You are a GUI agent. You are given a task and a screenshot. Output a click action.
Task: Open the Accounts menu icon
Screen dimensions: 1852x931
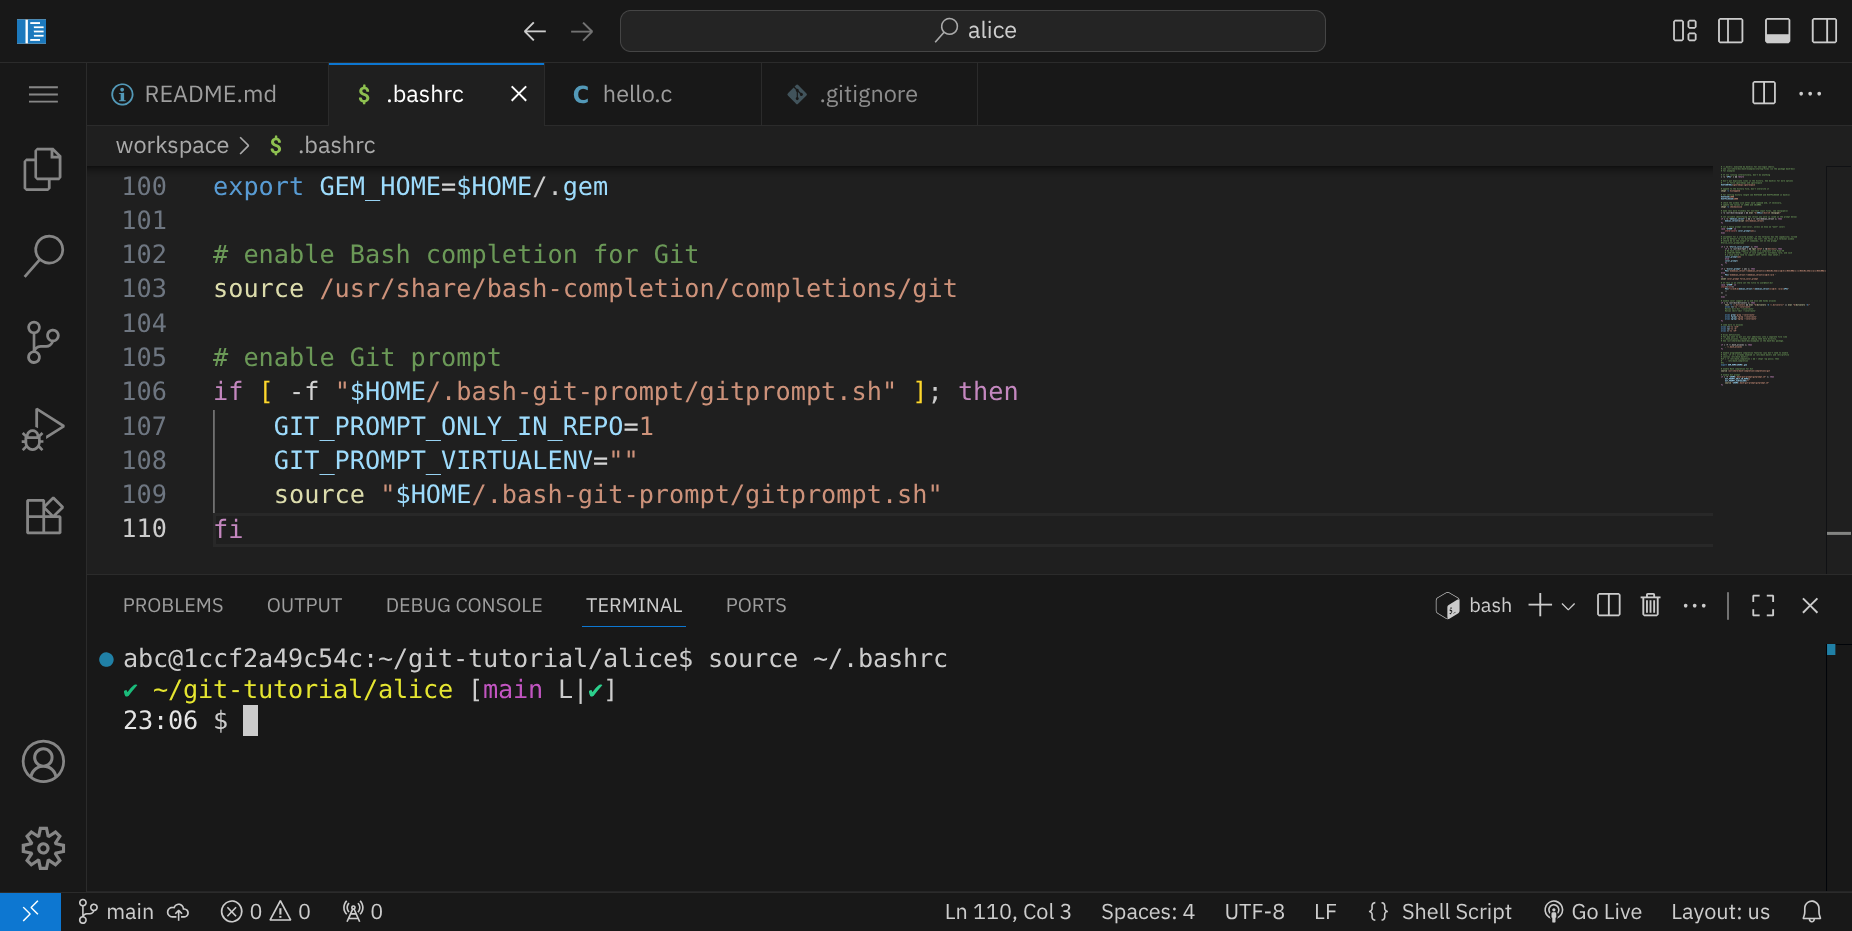43,762
